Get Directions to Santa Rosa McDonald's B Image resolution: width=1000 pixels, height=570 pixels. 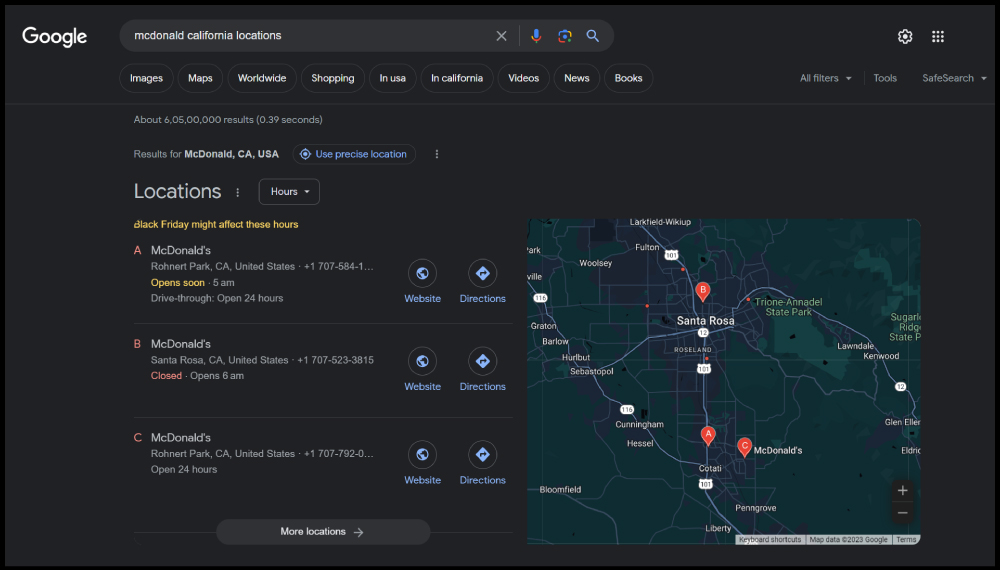[x=483, y=369]
